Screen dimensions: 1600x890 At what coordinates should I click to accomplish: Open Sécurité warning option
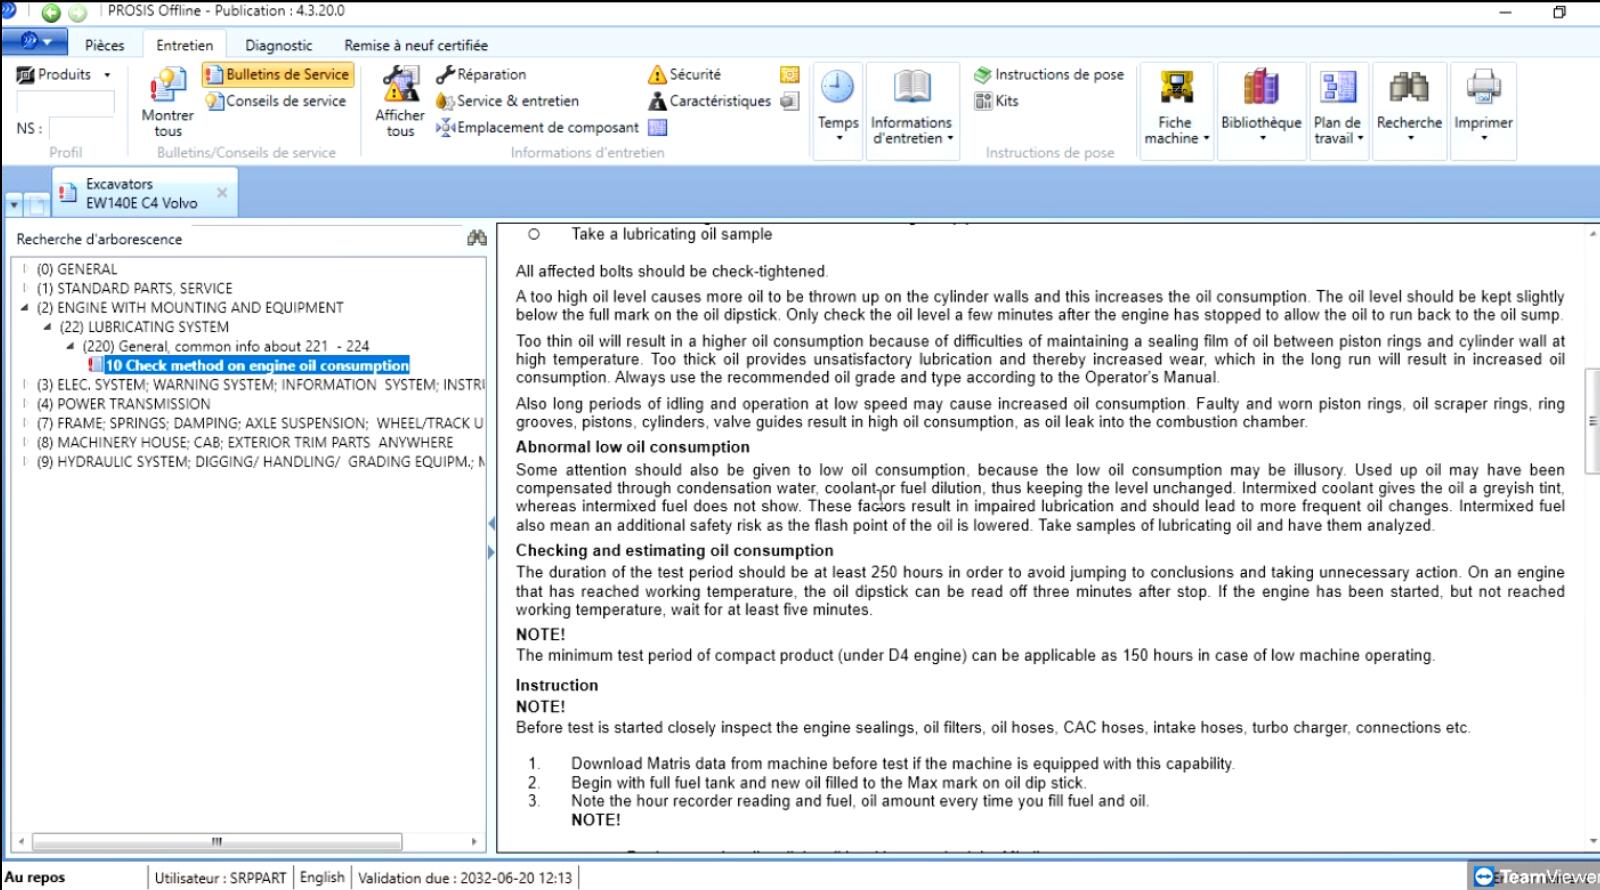[x=684, y=74]
